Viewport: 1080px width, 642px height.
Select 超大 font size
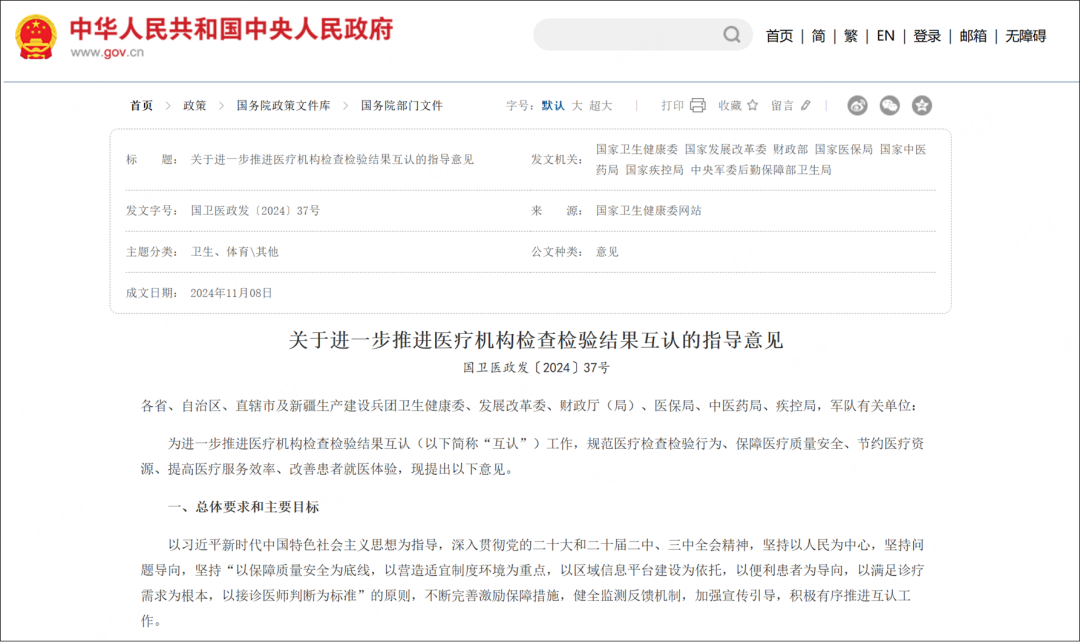601,105
